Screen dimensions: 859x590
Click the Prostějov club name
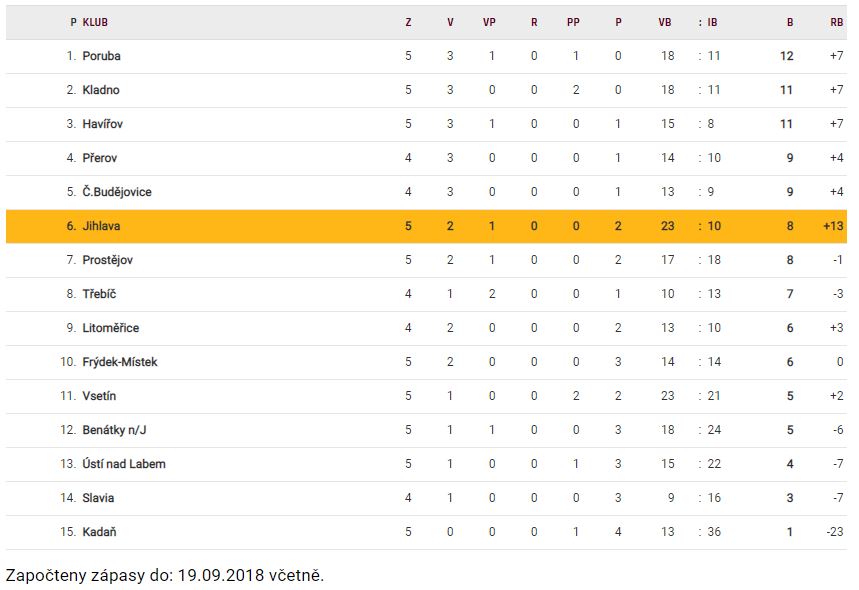click(x=108, y=260)
